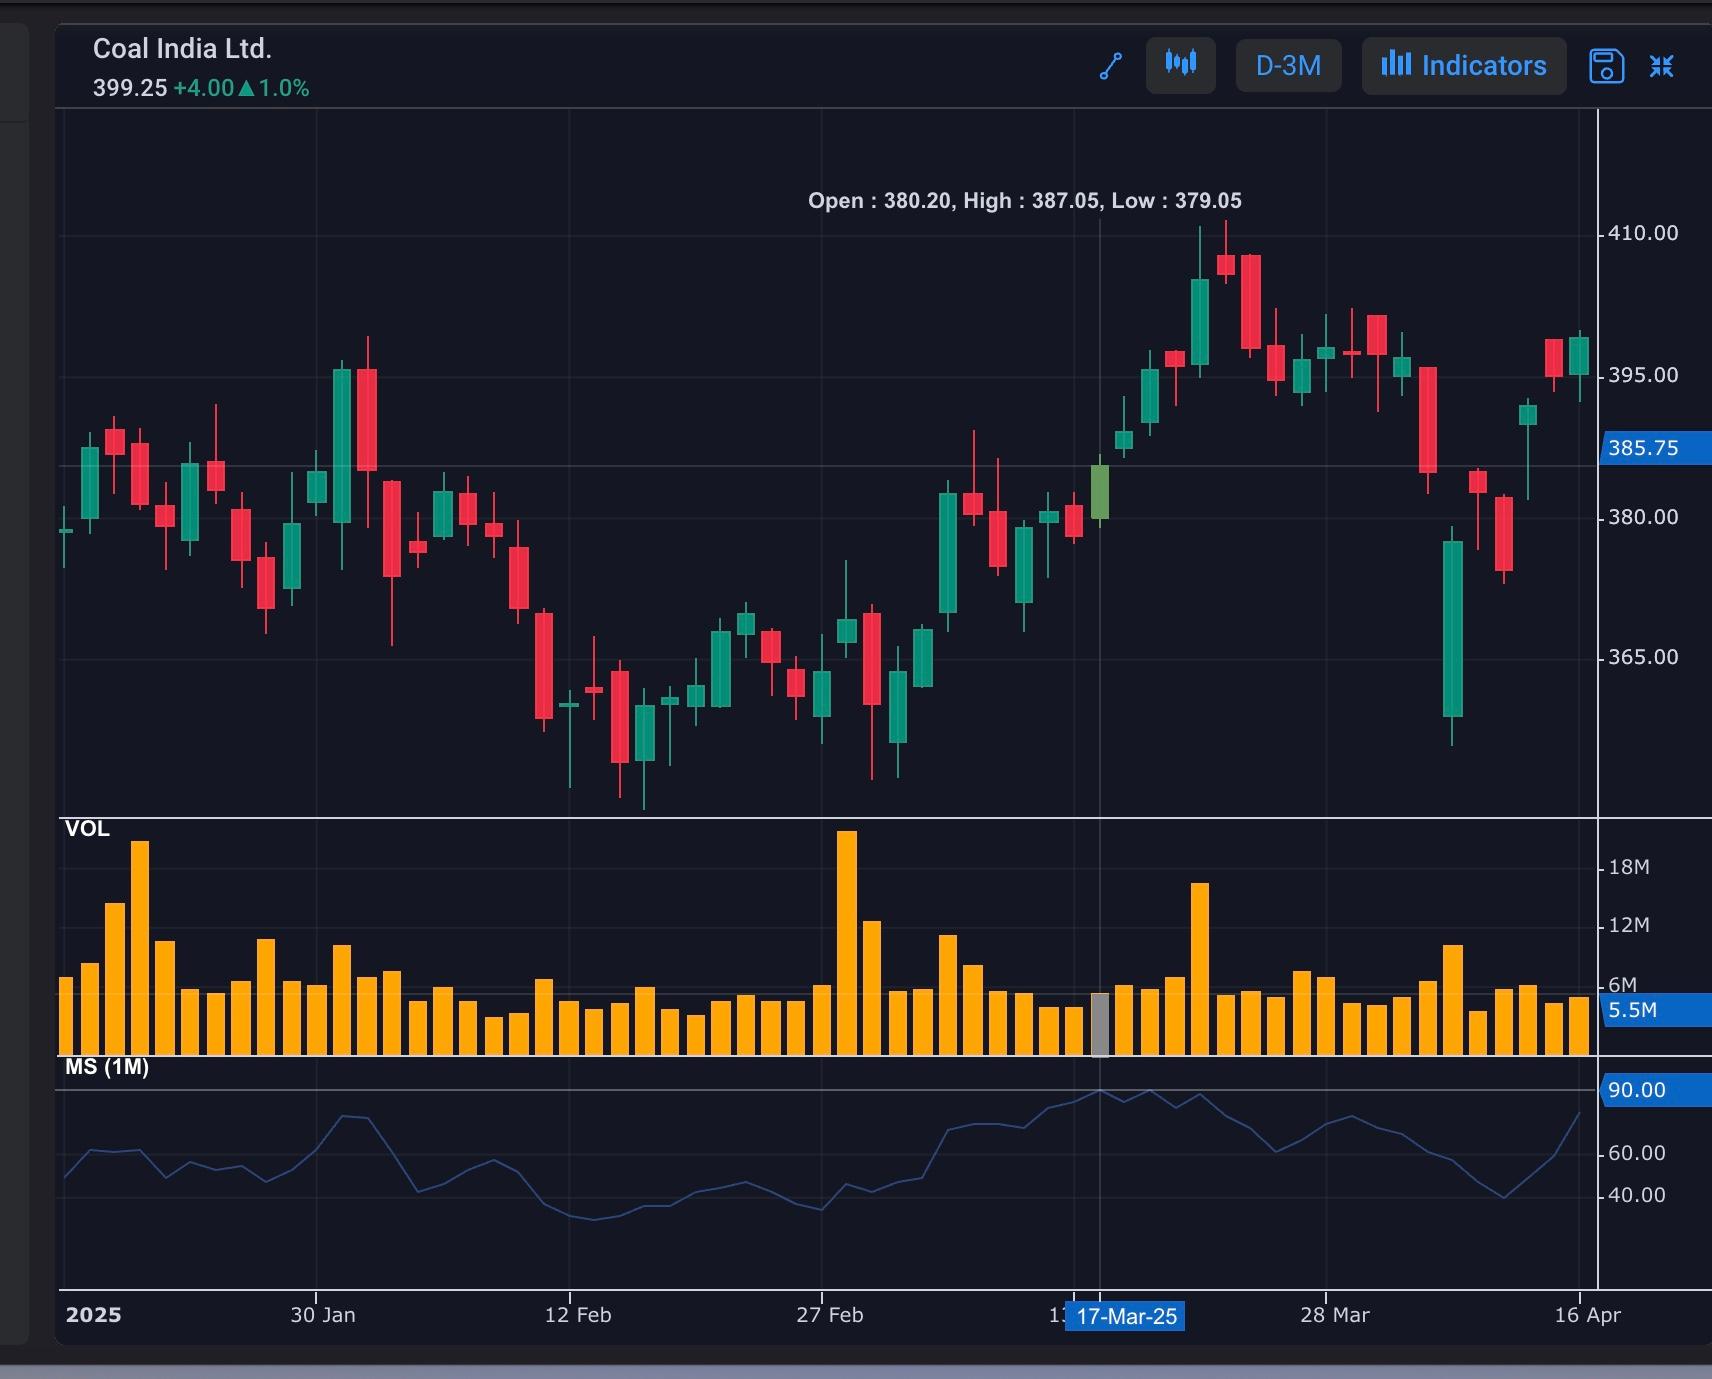Click the 90.00 MS indicator value label
1712x1379 pixels.
point(1656,1089)
